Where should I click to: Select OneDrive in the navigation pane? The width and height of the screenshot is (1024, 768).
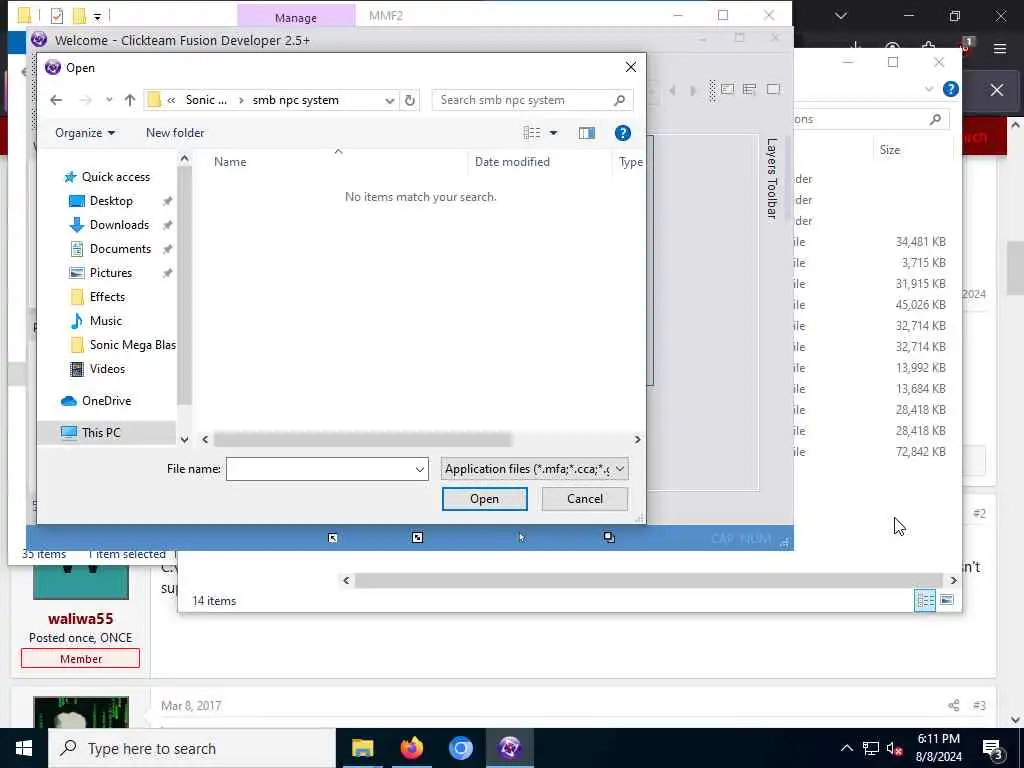pyautogui.click(x=106, y=401)
